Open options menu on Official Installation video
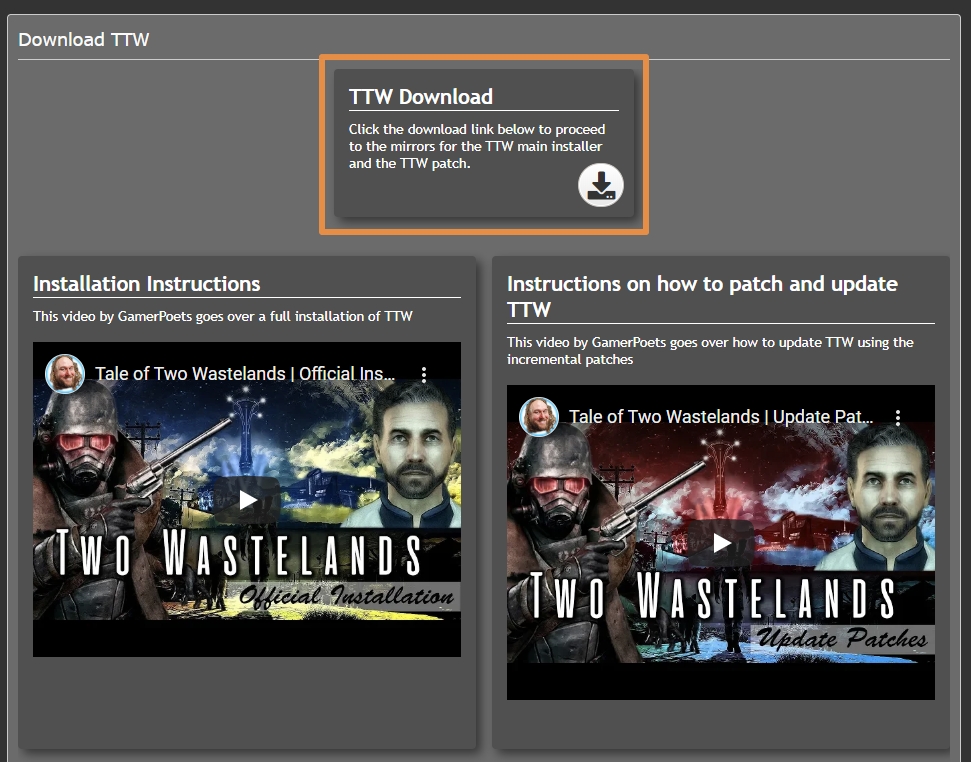Viewport: 971px width, 762px height. coord(424,374)
